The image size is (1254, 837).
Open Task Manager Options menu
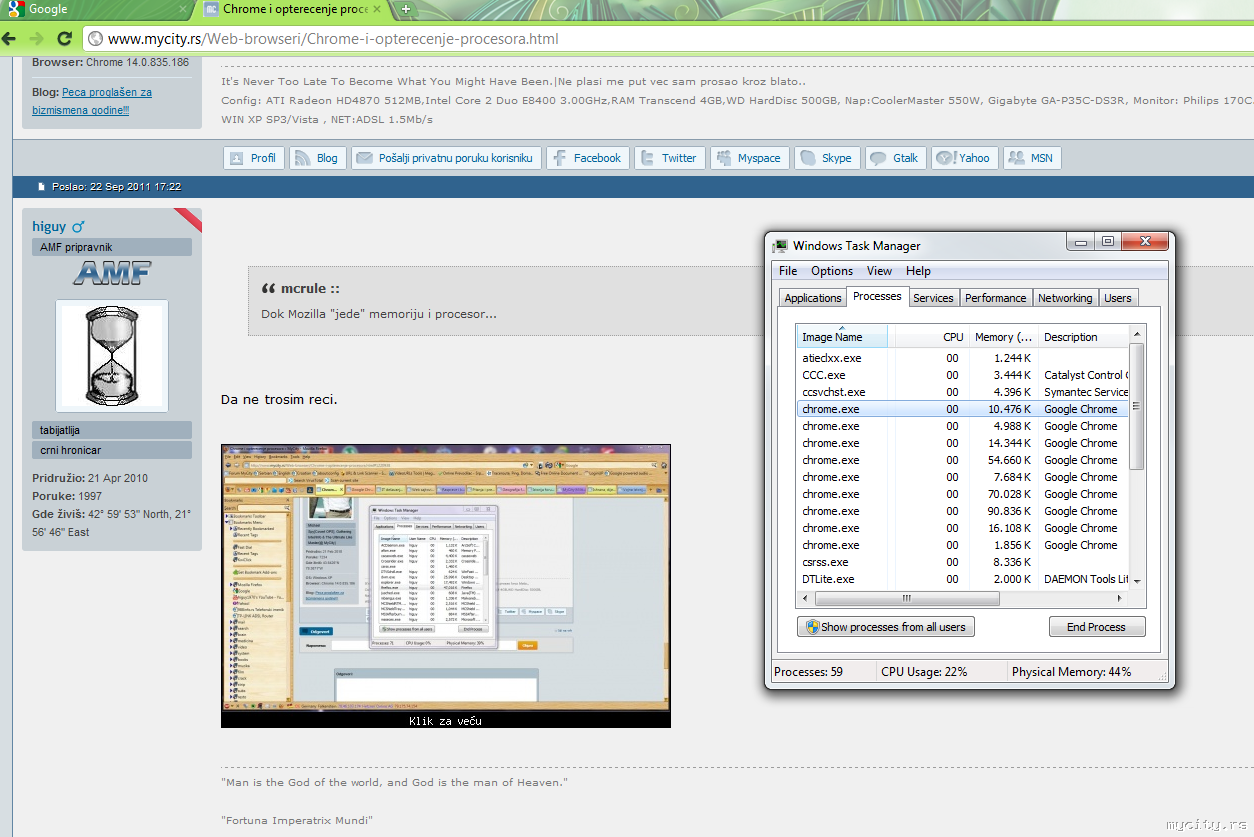coord(832,271)
